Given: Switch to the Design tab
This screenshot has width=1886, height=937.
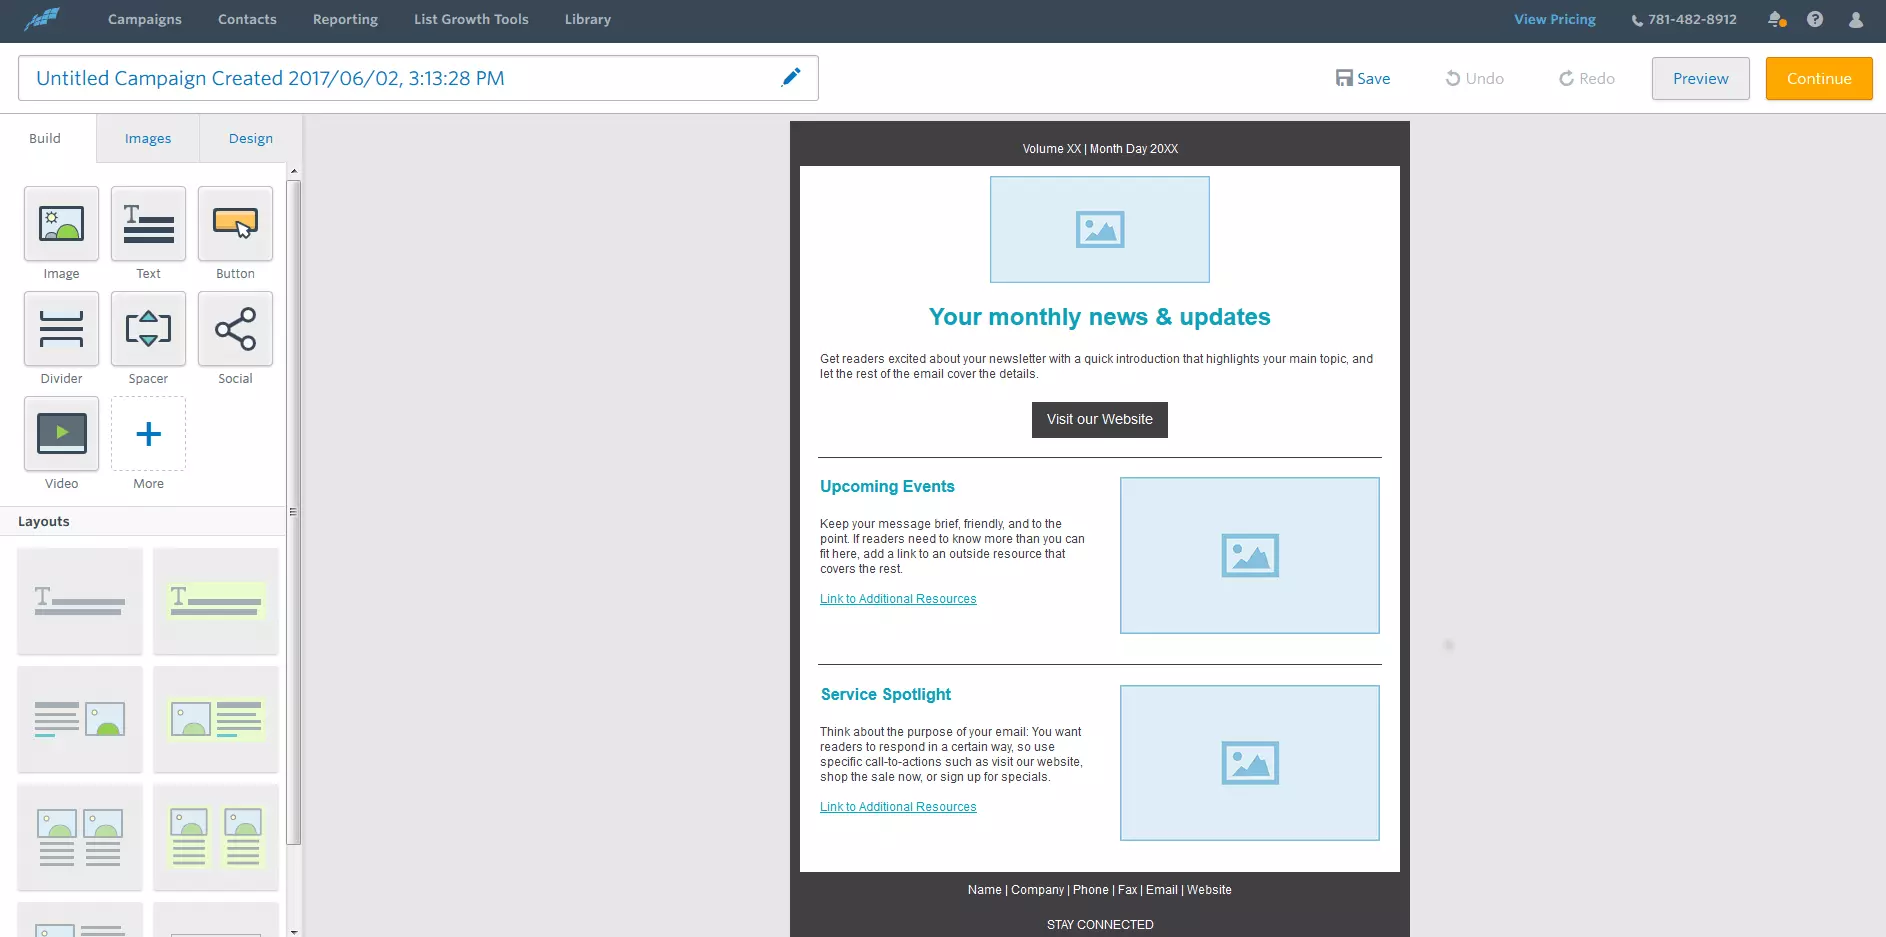Looking at the screenshot, I should [x=251, y=138].
